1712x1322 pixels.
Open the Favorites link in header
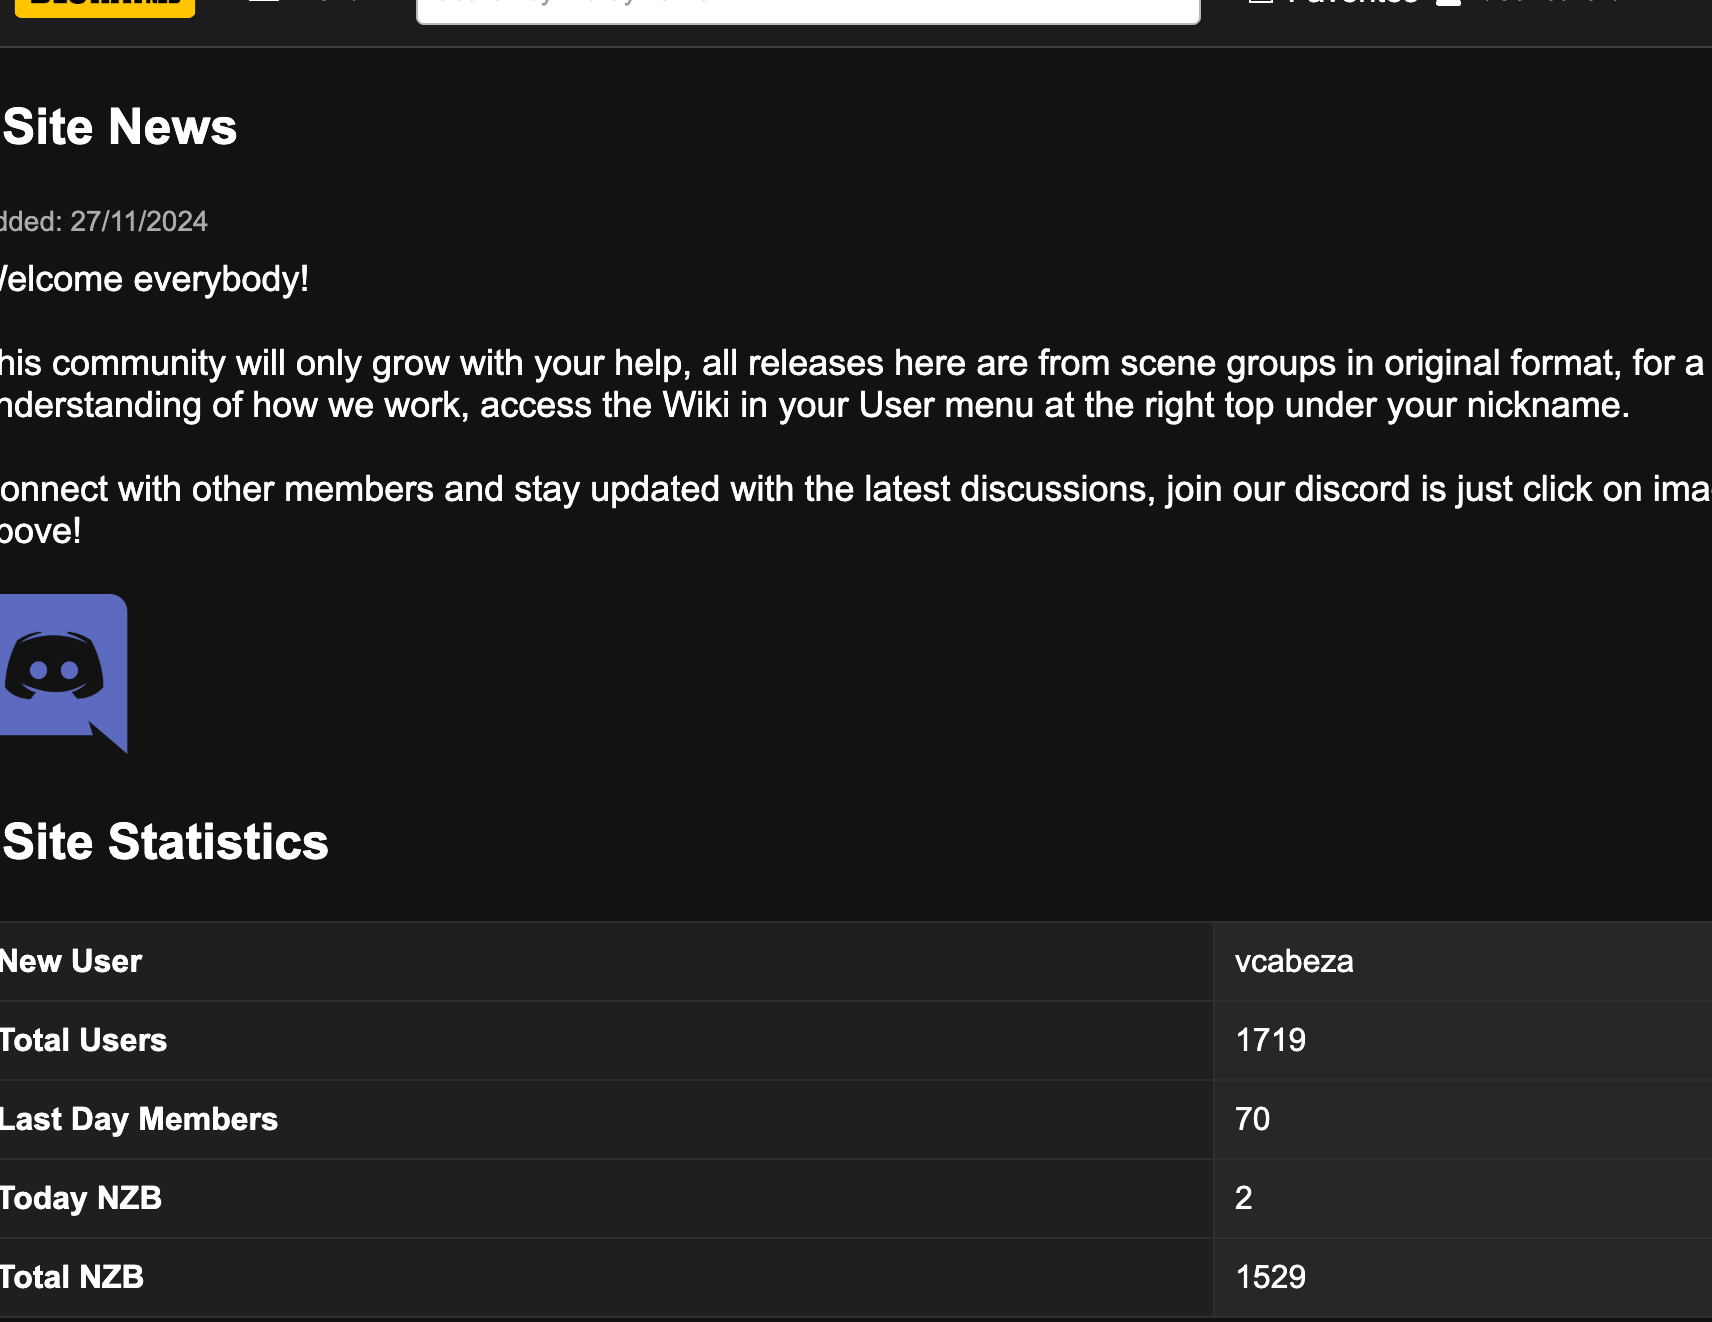pos(1352,3)
